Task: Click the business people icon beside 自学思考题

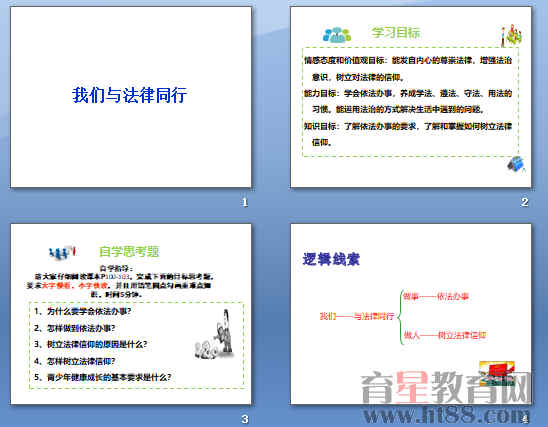Action: pos(62,252)
